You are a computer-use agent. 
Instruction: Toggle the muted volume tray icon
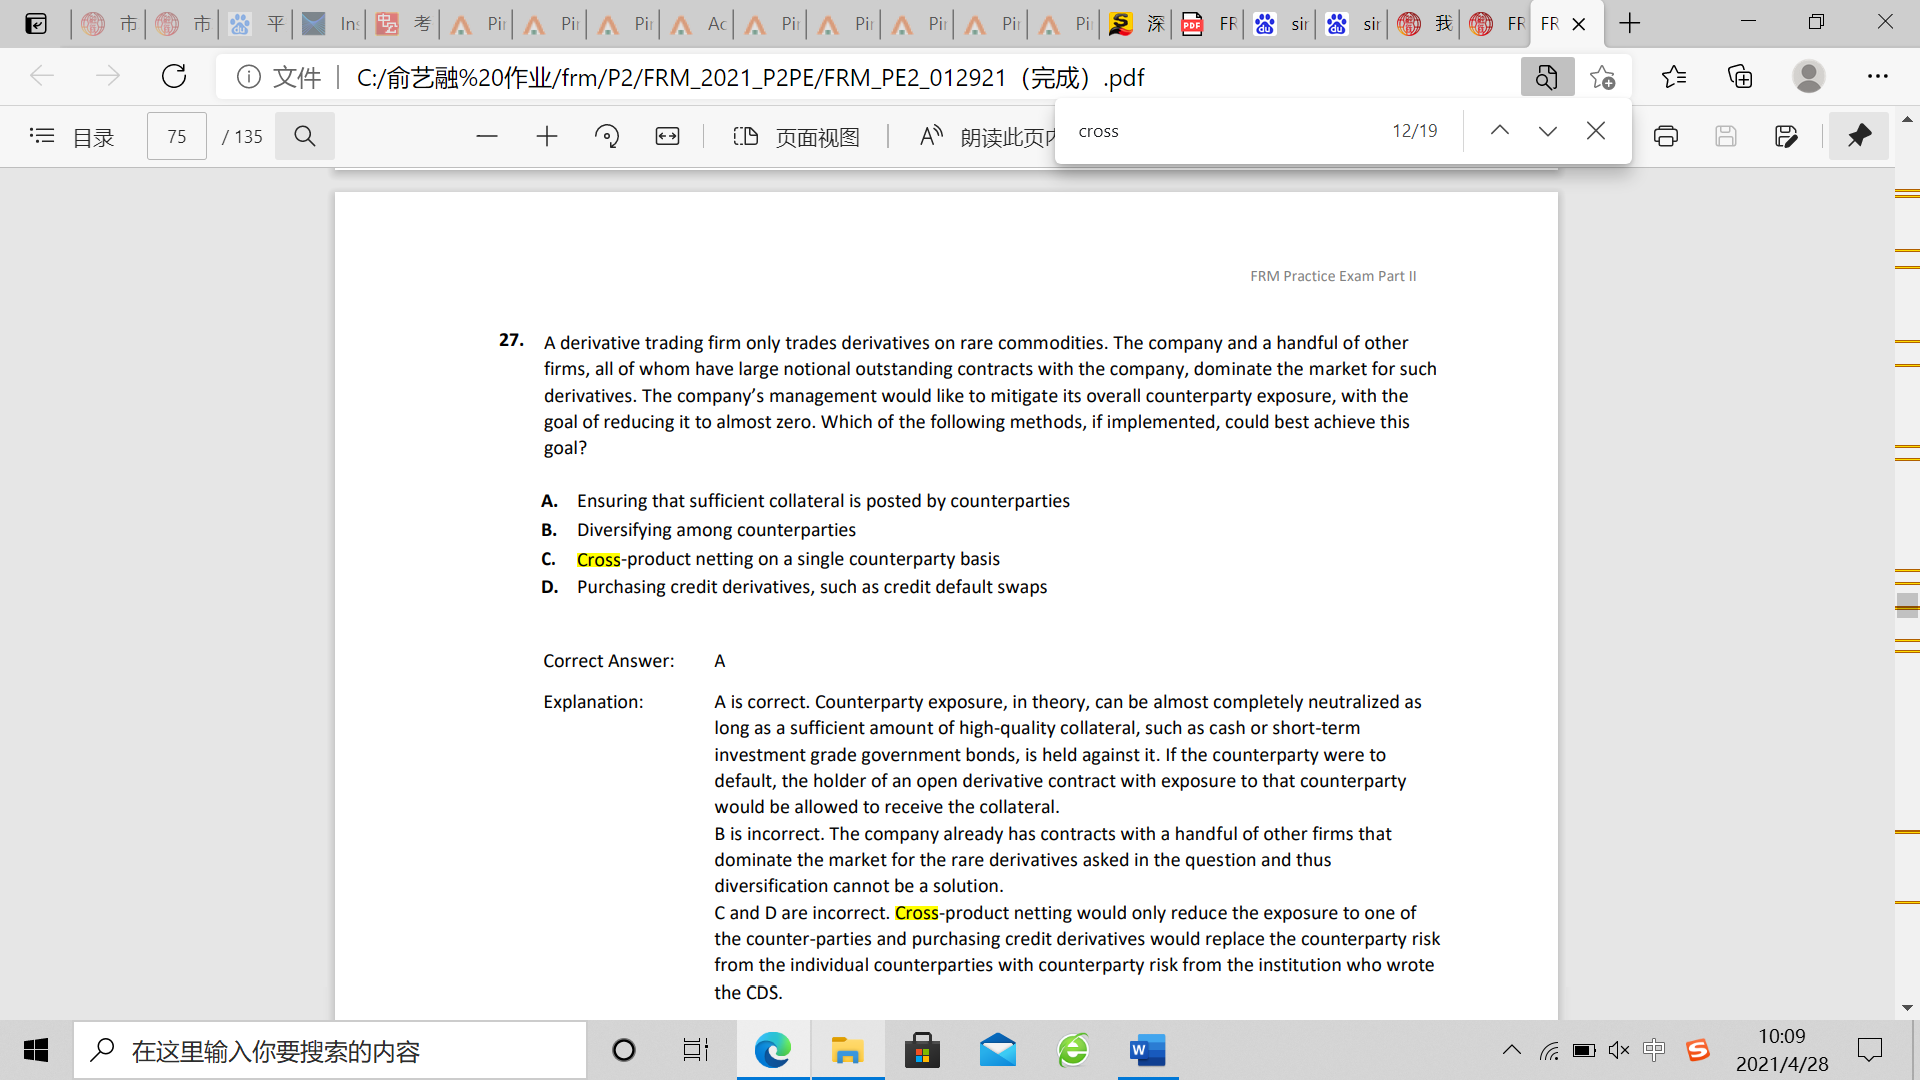[1619, 1050]
